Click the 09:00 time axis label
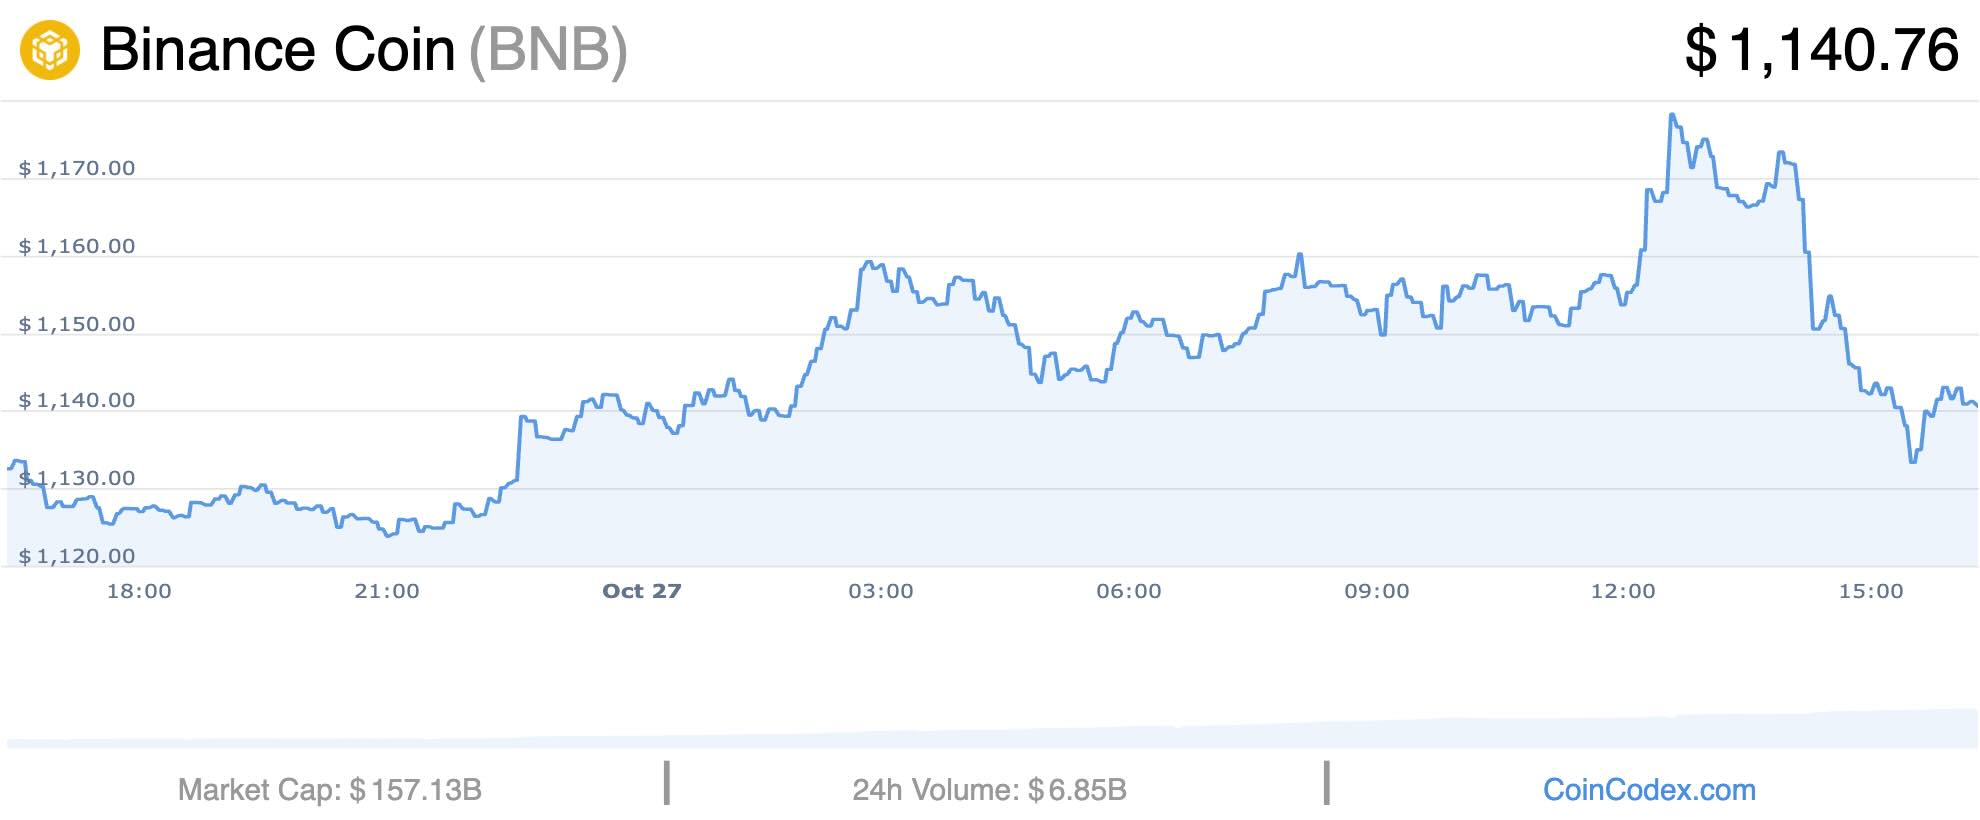This screenshot has width=1980, height=820. [1377, 591]
